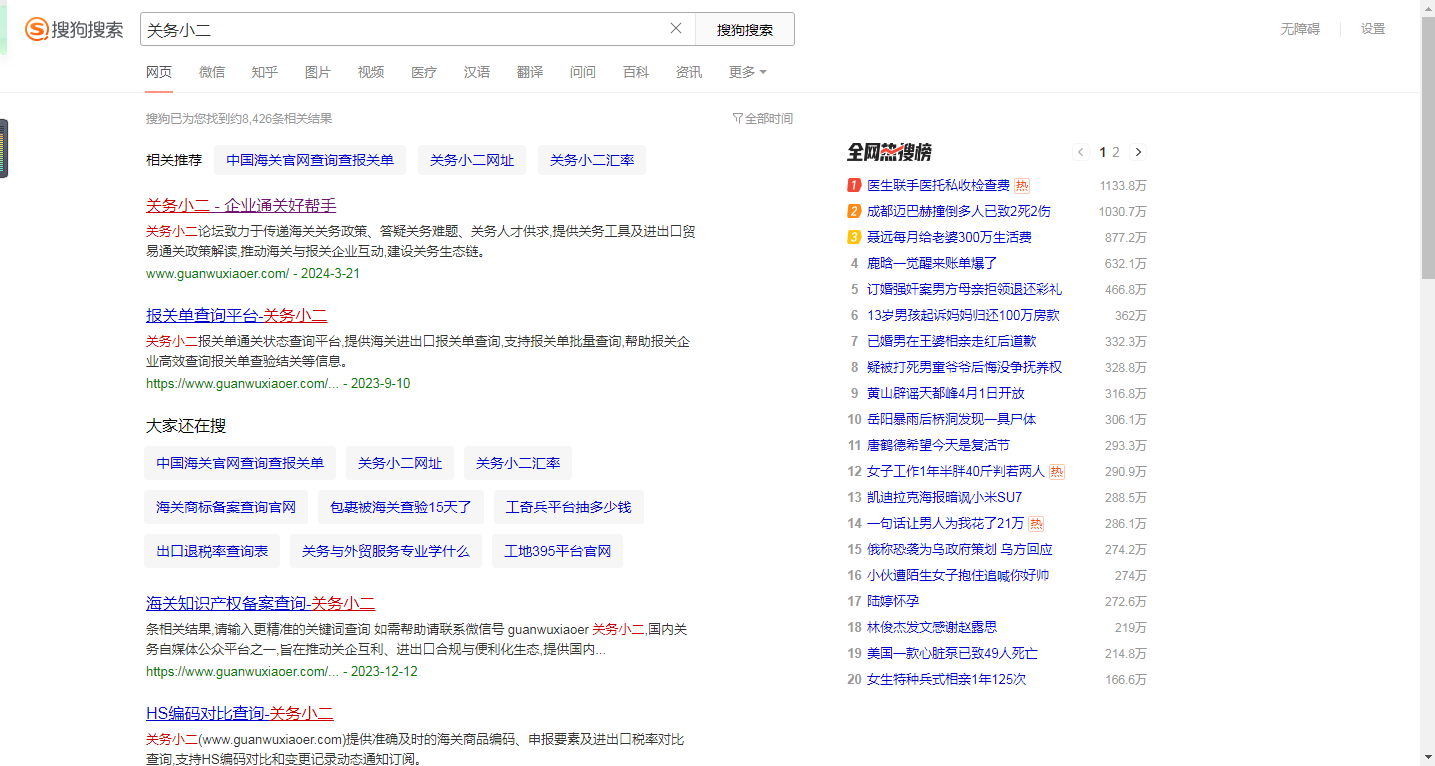Image resolution: width=1435 pixels, height=766 pixels.
Task: Select related suggestion 关务小二网址 under 相关推荐
Action: 472,160
